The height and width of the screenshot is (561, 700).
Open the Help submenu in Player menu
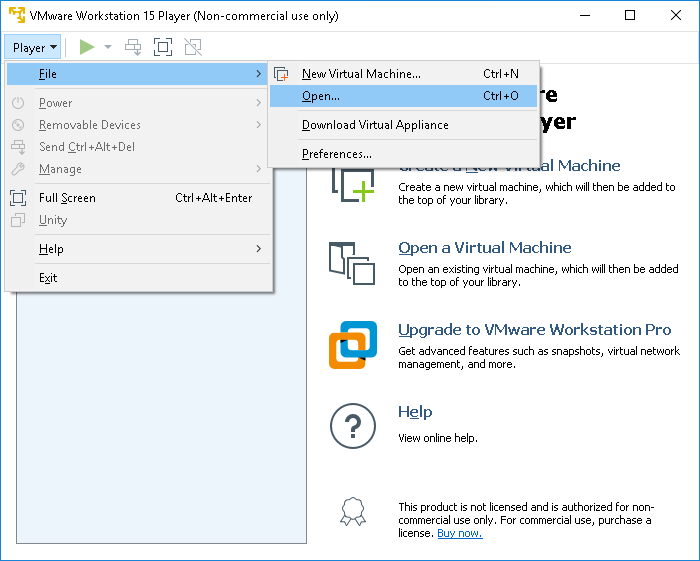138,249
